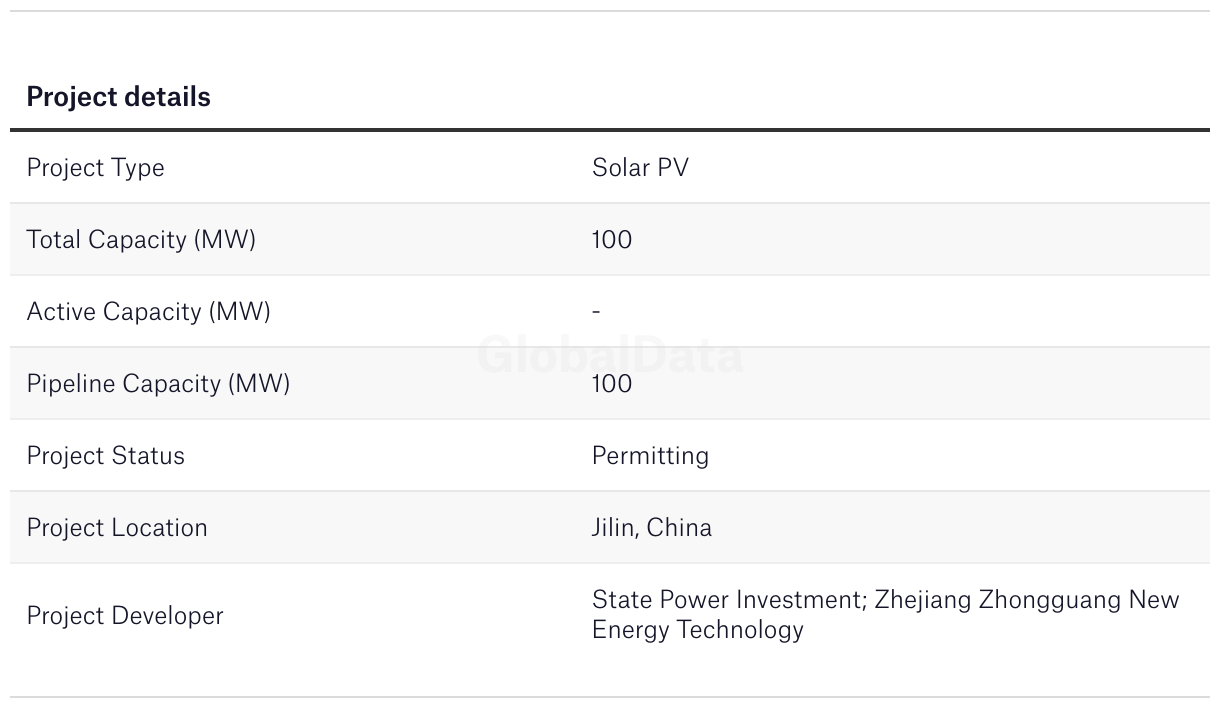The width and height of the screenshot is (1220, 708).
Task: Click the Energy Technology developer text line
Action: coord(698,630)
